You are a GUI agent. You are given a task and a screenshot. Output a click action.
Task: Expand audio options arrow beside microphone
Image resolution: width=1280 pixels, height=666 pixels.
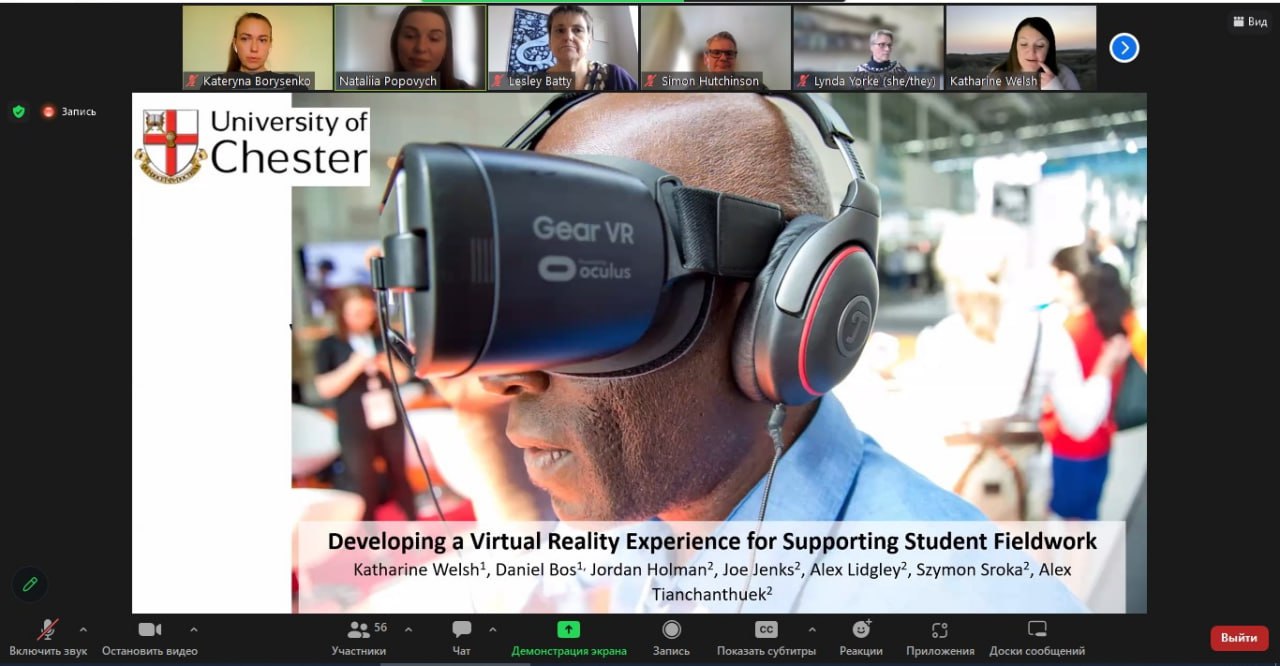[83, 630]
